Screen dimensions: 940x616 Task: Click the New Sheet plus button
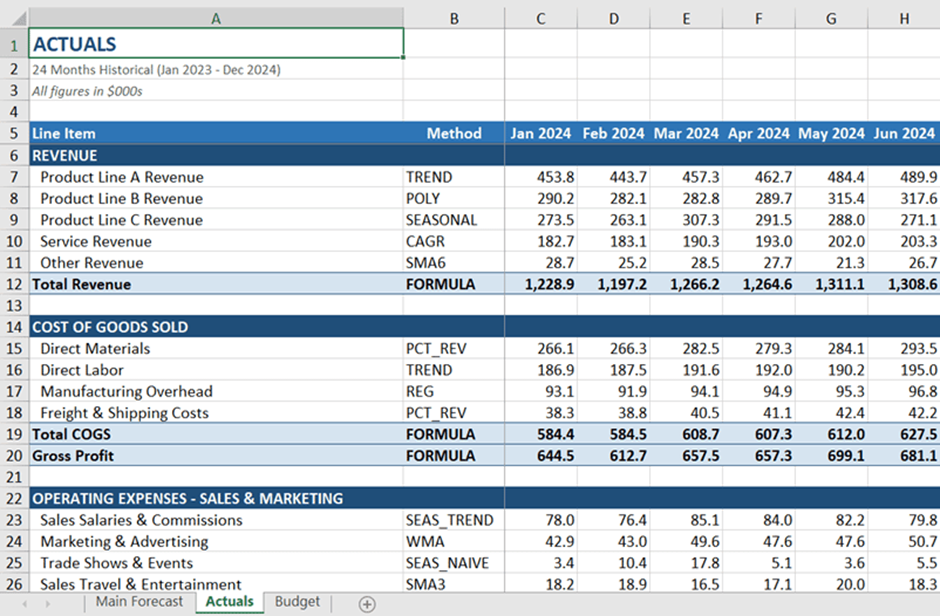click(x=367, y=604)
